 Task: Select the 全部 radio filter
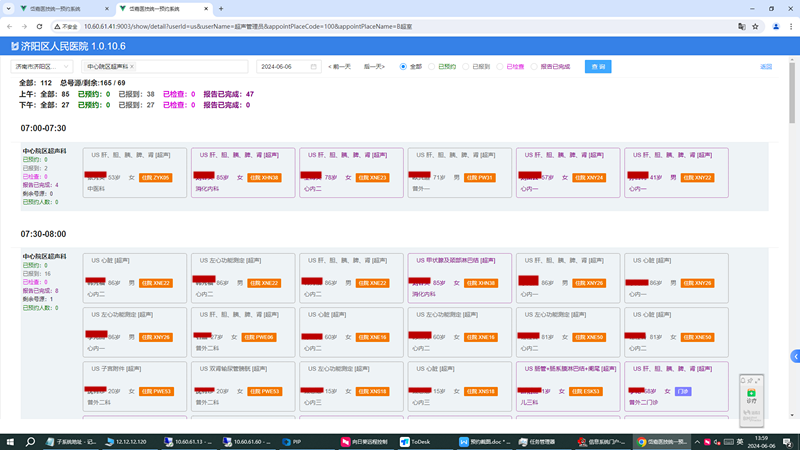pos(404,67)
